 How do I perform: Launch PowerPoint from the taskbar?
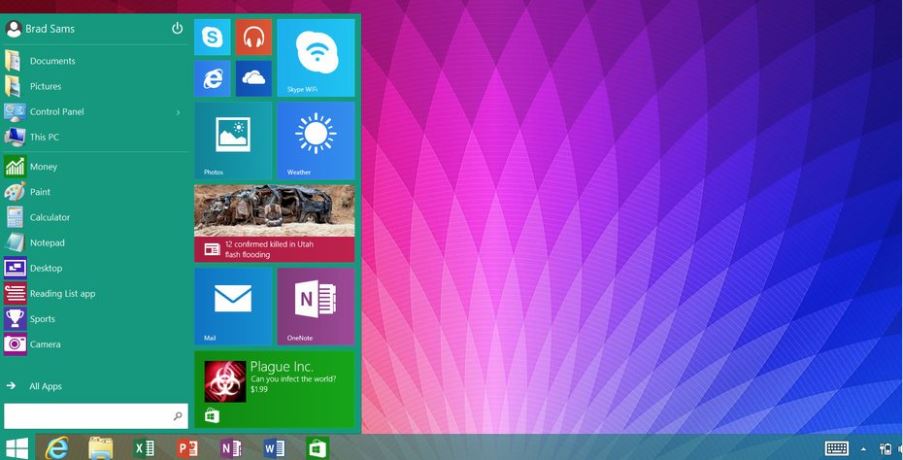(187, 448)
